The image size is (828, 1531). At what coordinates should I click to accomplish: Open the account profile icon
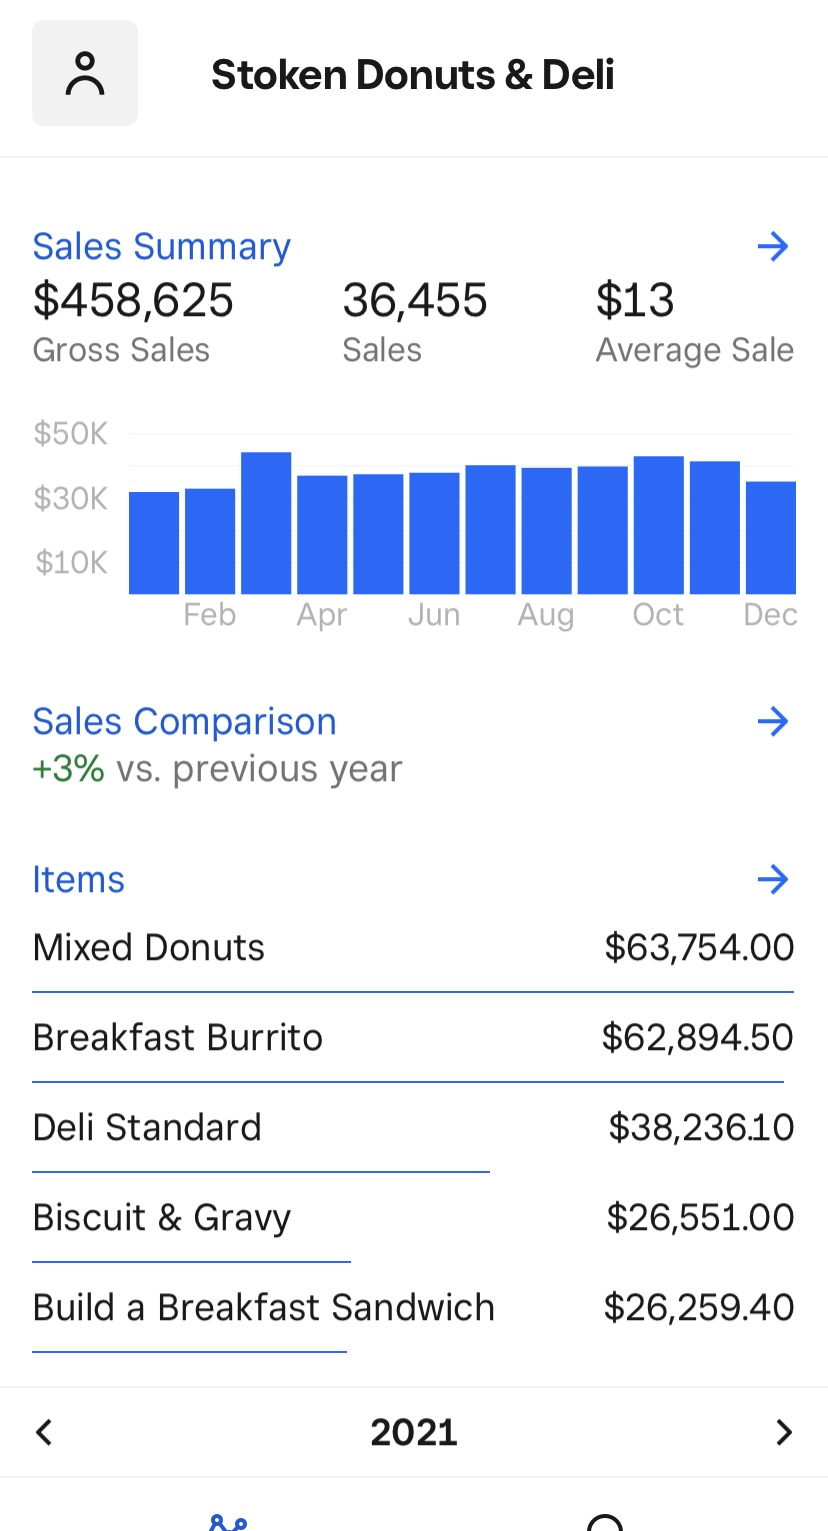coord(85,73)
